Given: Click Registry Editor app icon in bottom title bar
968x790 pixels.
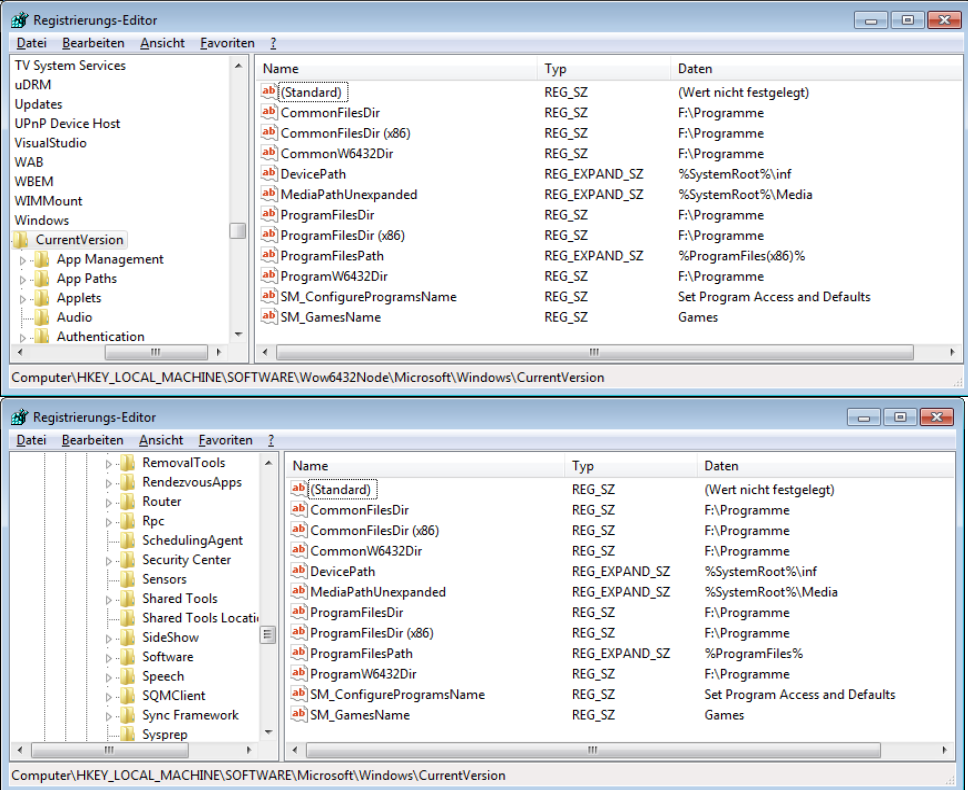Looking at the screenshot, I should tap(20, 417).
